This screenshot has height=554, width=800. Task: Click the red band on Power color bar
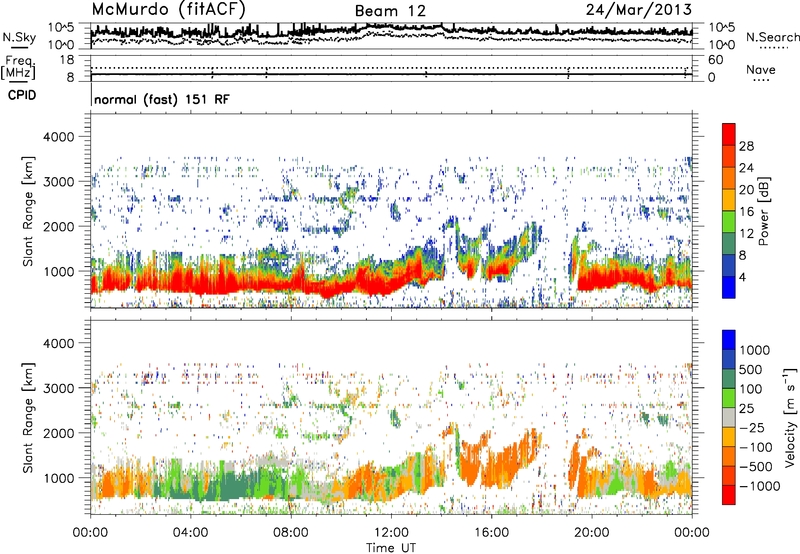(x=729, y=134)
